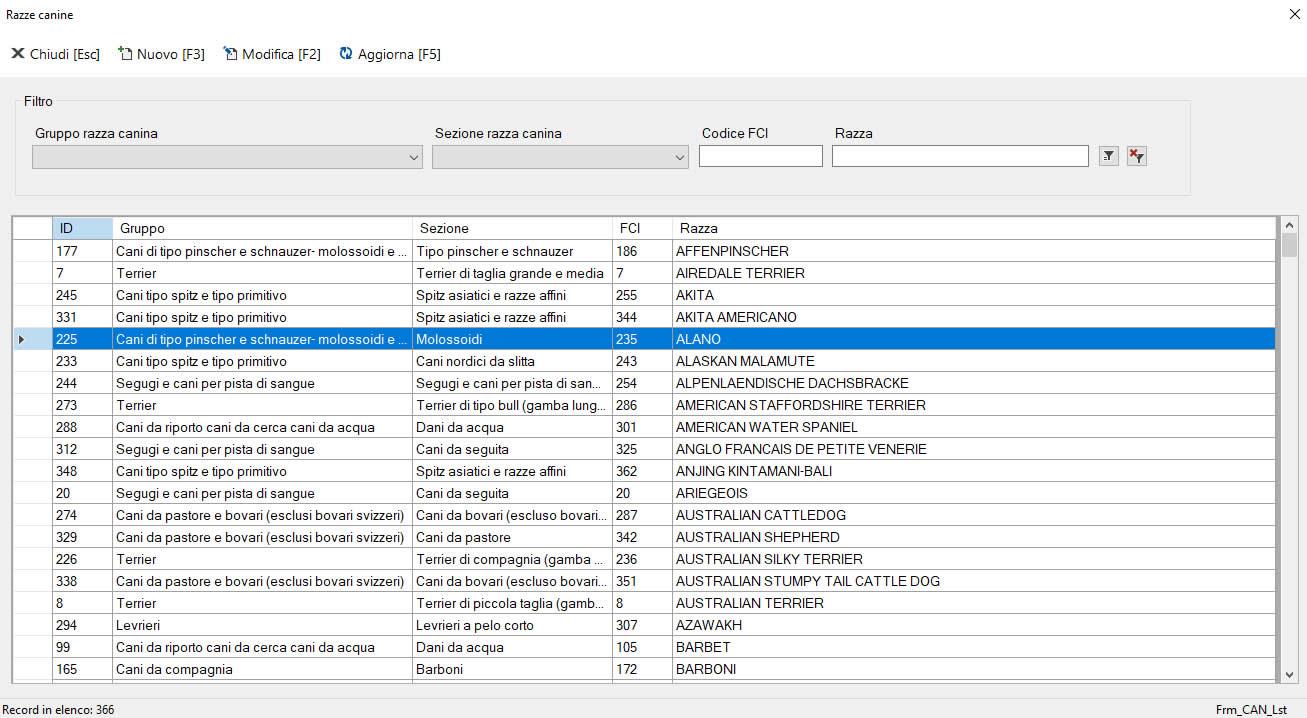
Task: Click the scrollbar up arrow
Action: [1288, 225]
